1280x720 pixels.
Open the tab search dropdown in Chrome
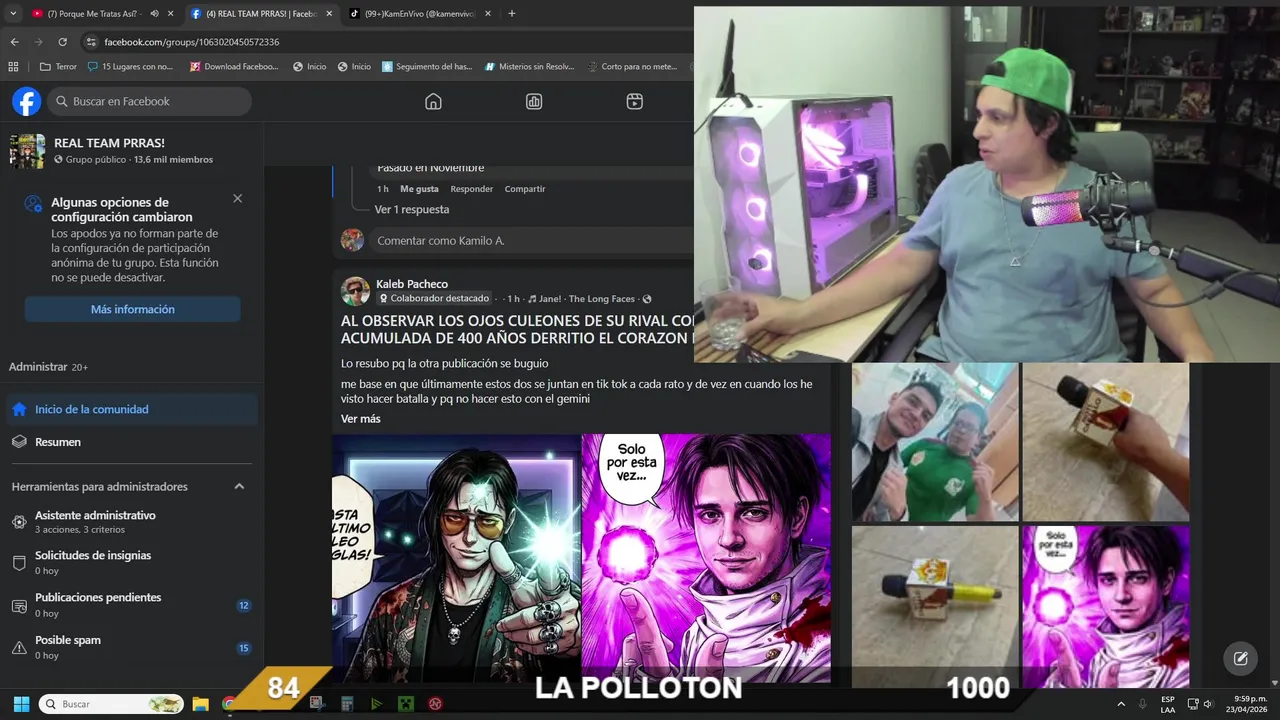14,14
